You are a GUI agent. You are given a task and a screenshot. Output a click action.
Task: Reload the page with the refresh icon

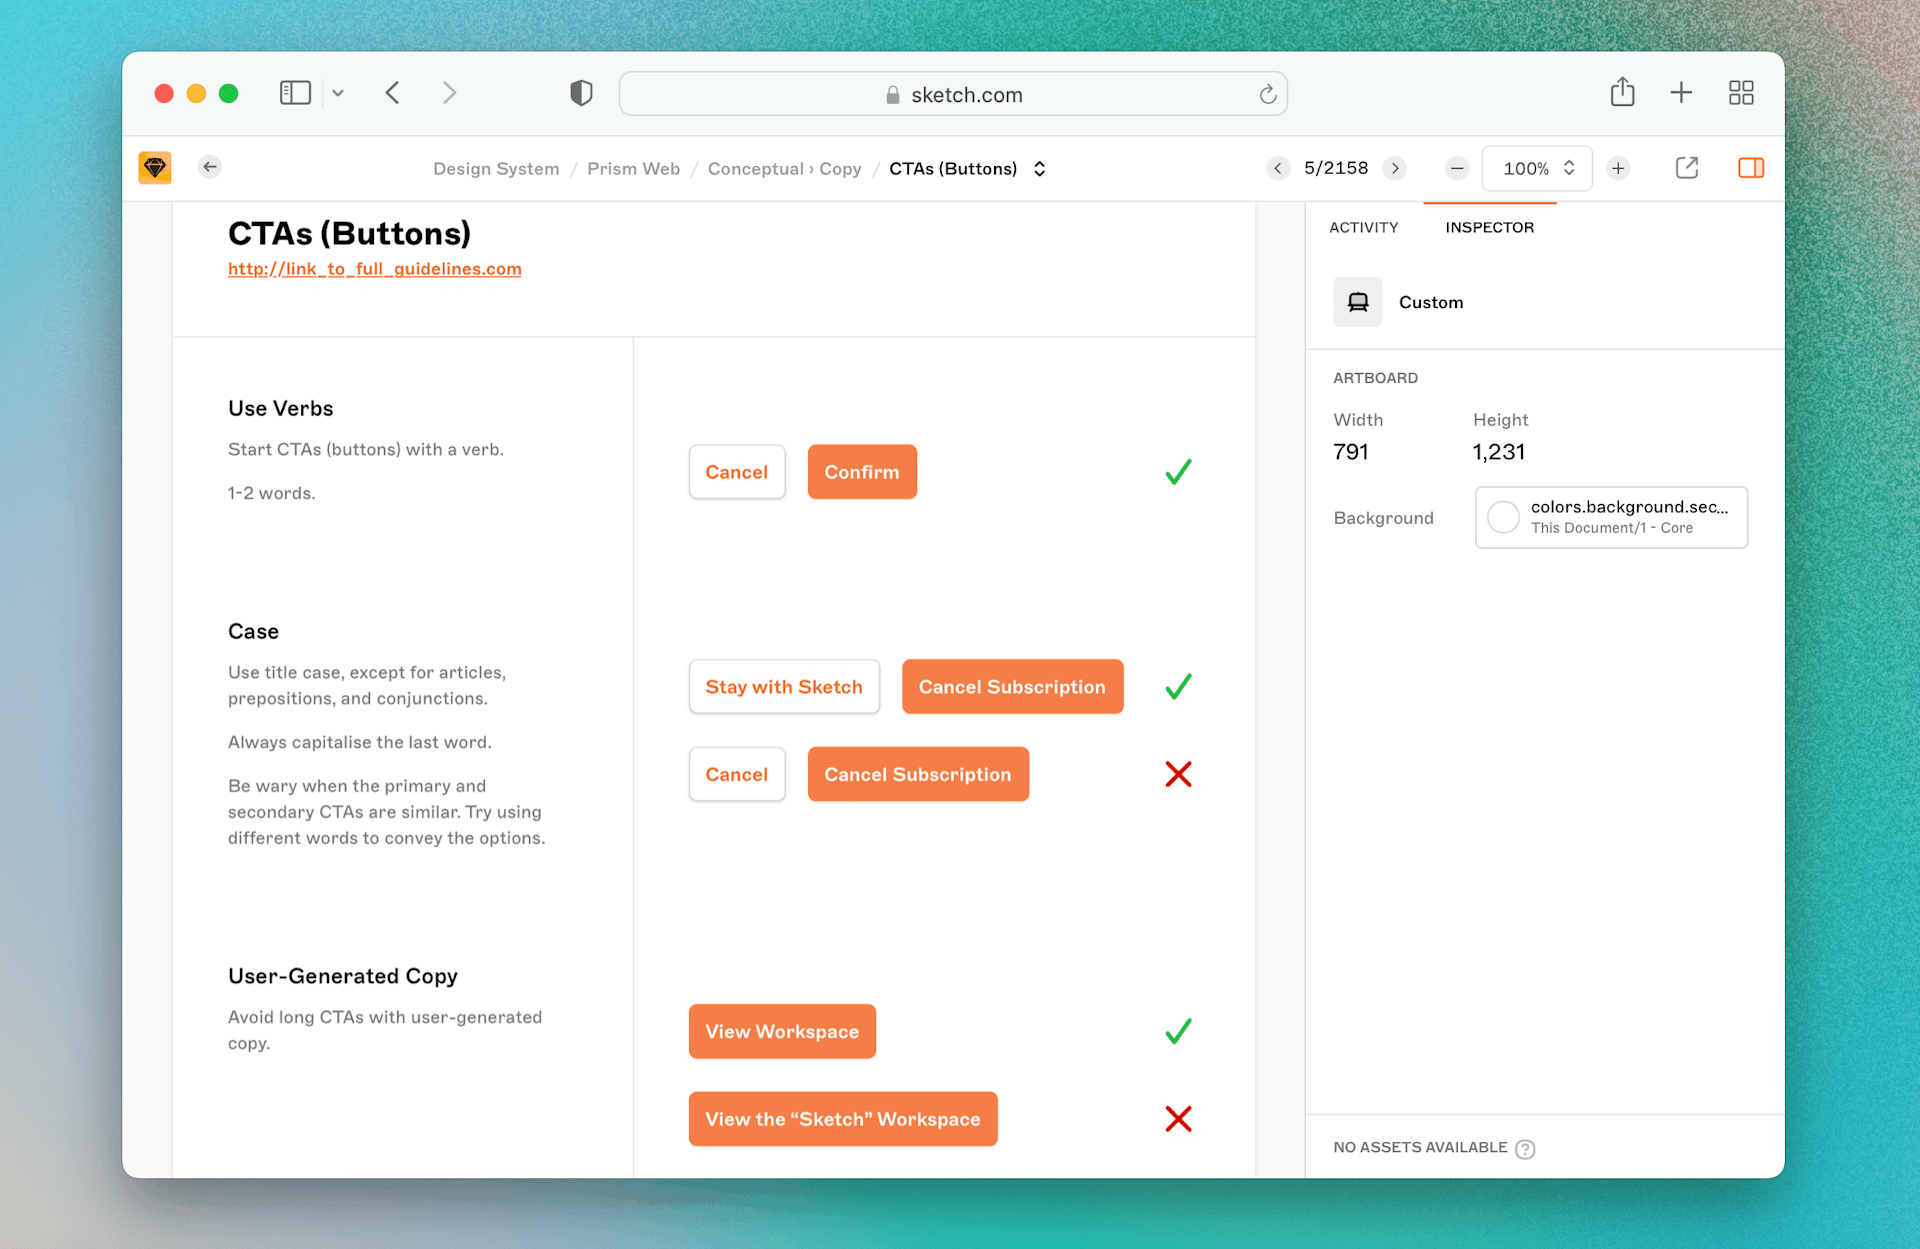tap(1267, 94)
